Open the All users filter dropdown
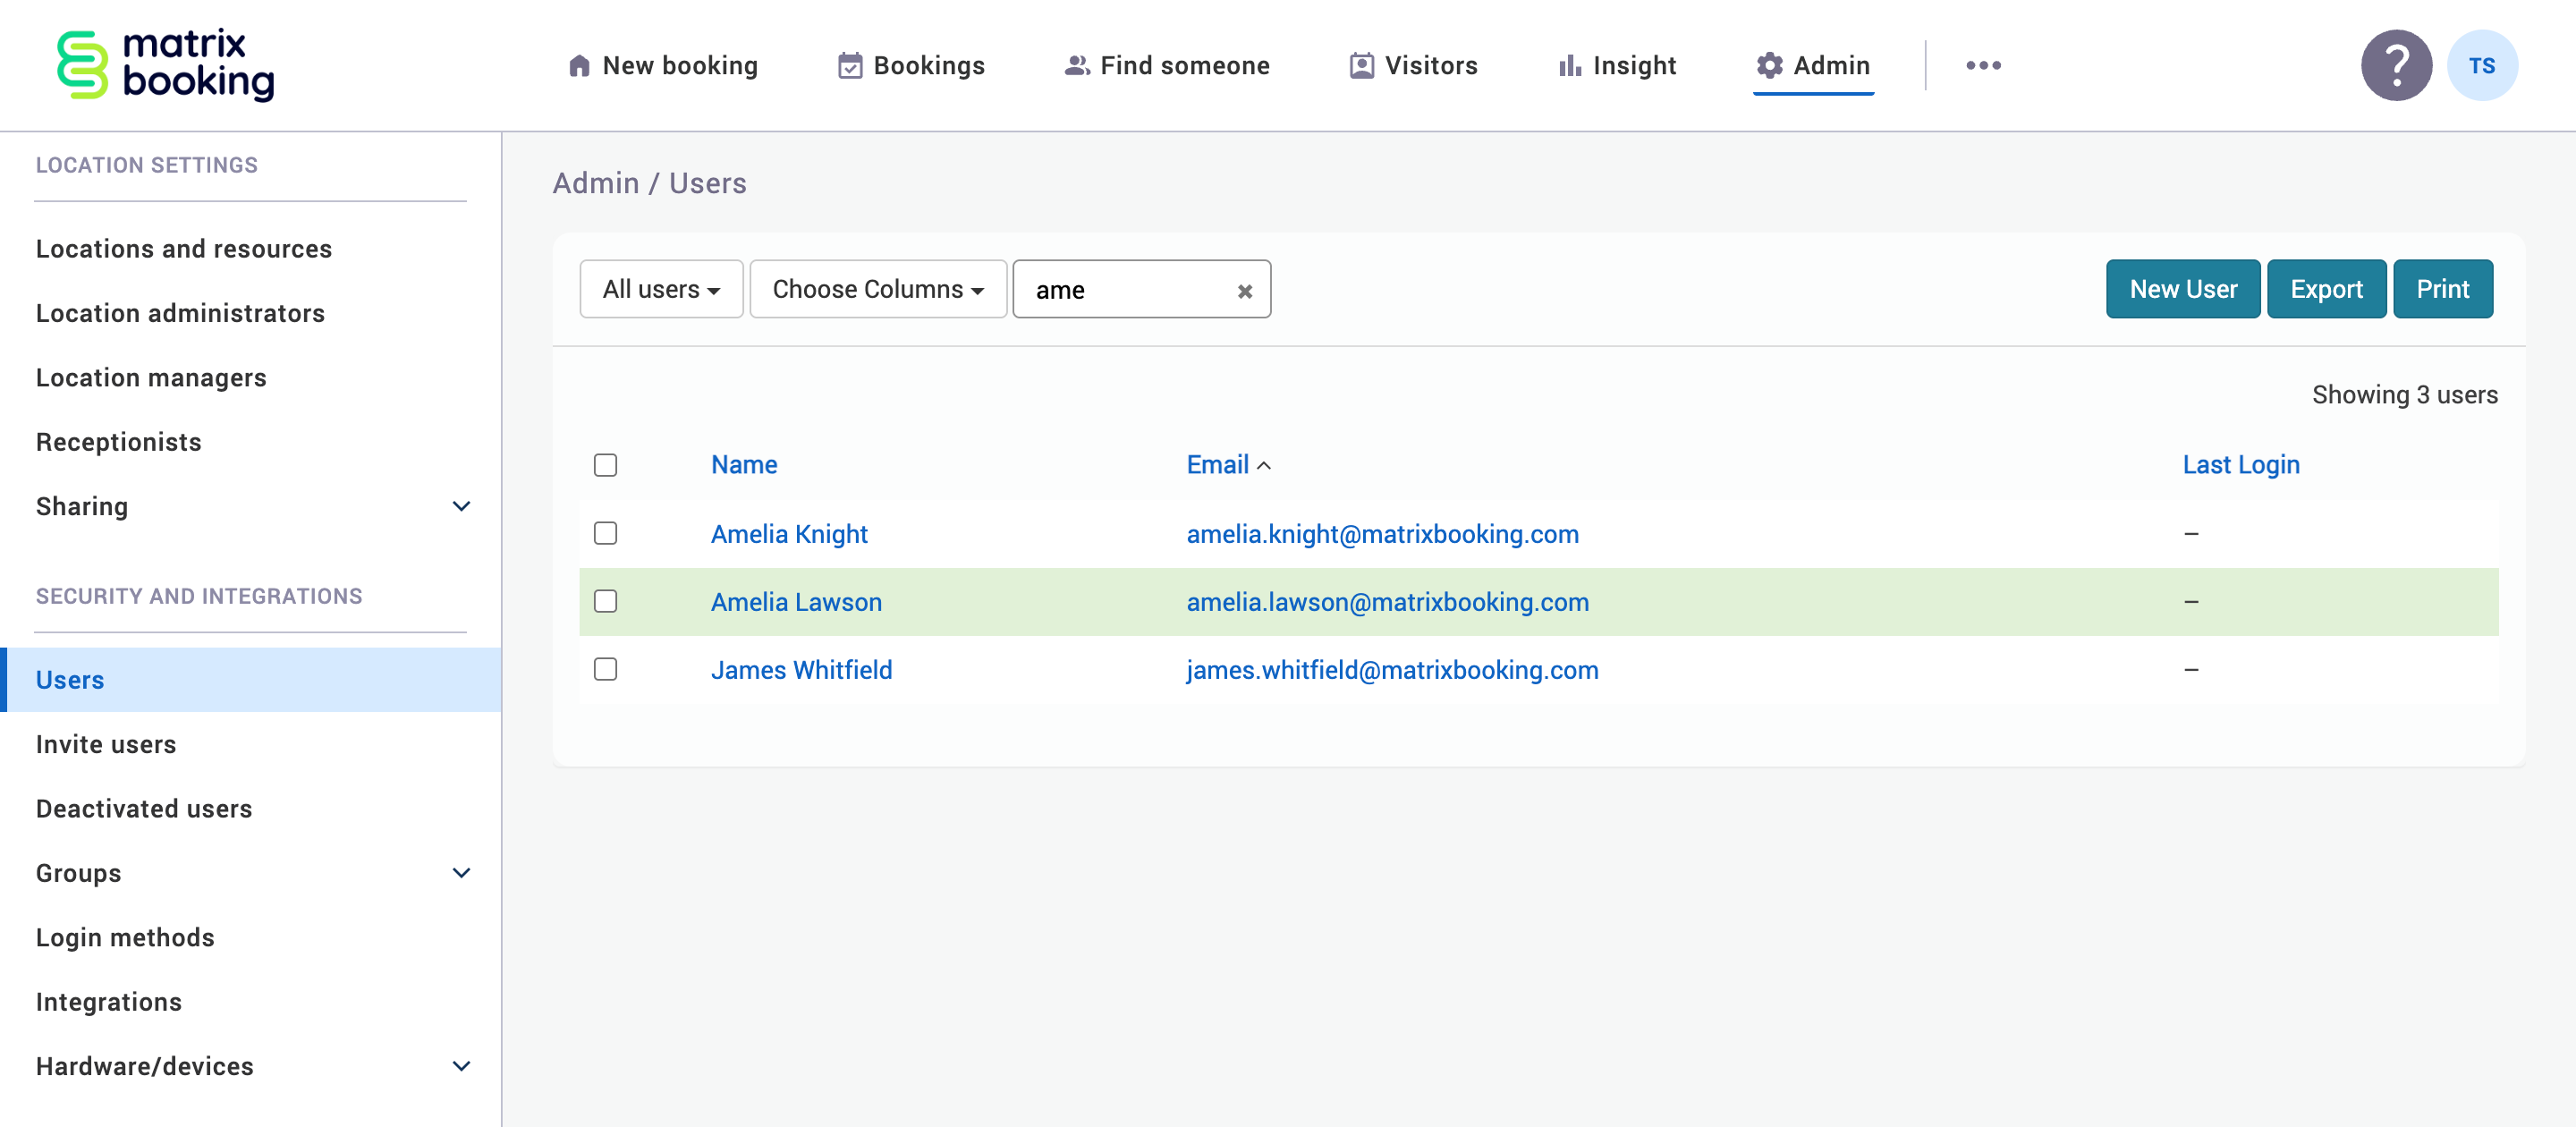This screenshot has width=2576, height=1127. tap(660, 289)
